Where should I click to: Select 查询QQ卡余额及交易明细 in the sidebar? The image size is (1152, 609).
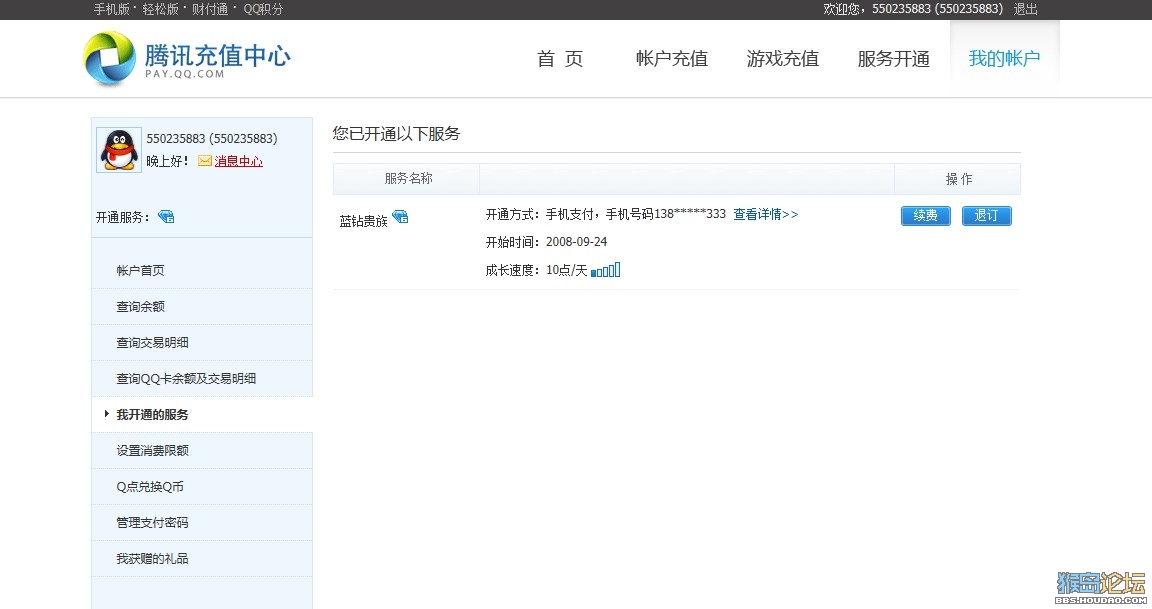click(202, 378)
